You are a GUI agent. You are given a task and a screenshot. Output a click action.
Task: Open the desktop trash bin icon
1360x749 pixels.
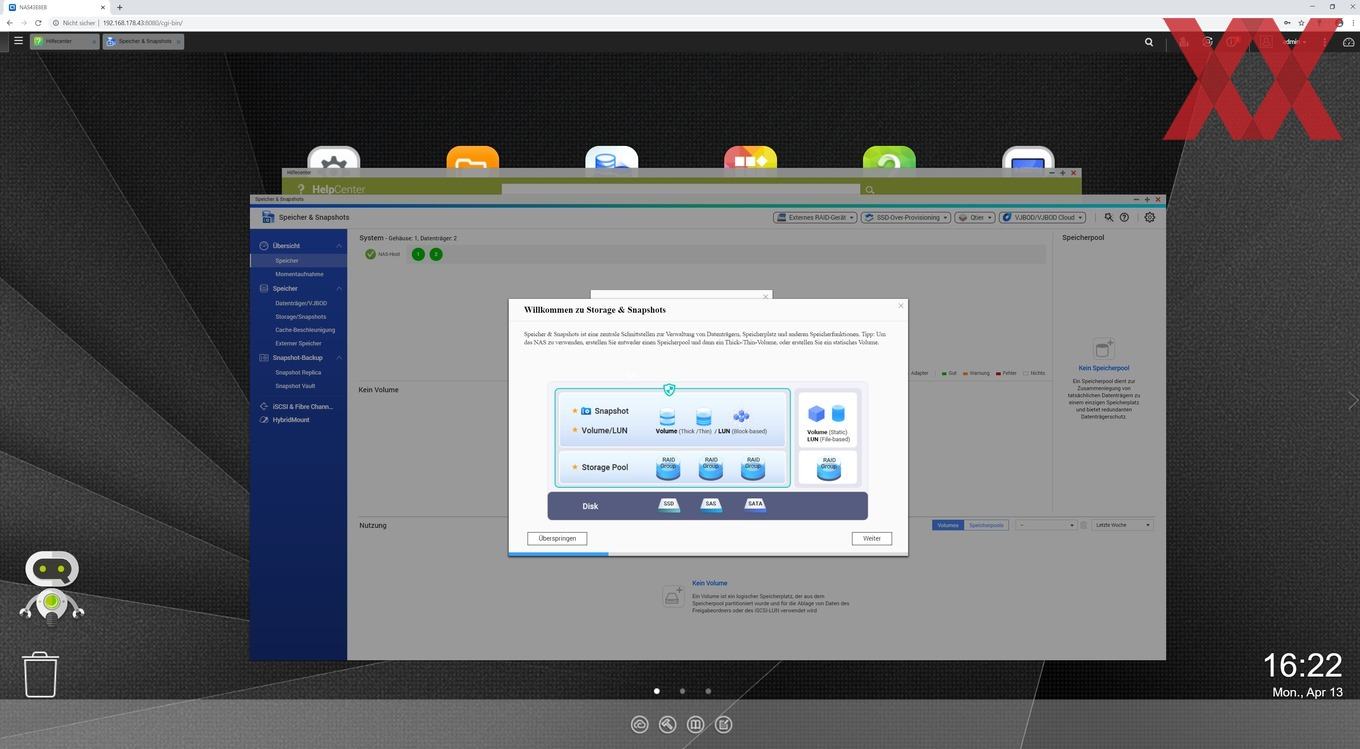[41, 674]
